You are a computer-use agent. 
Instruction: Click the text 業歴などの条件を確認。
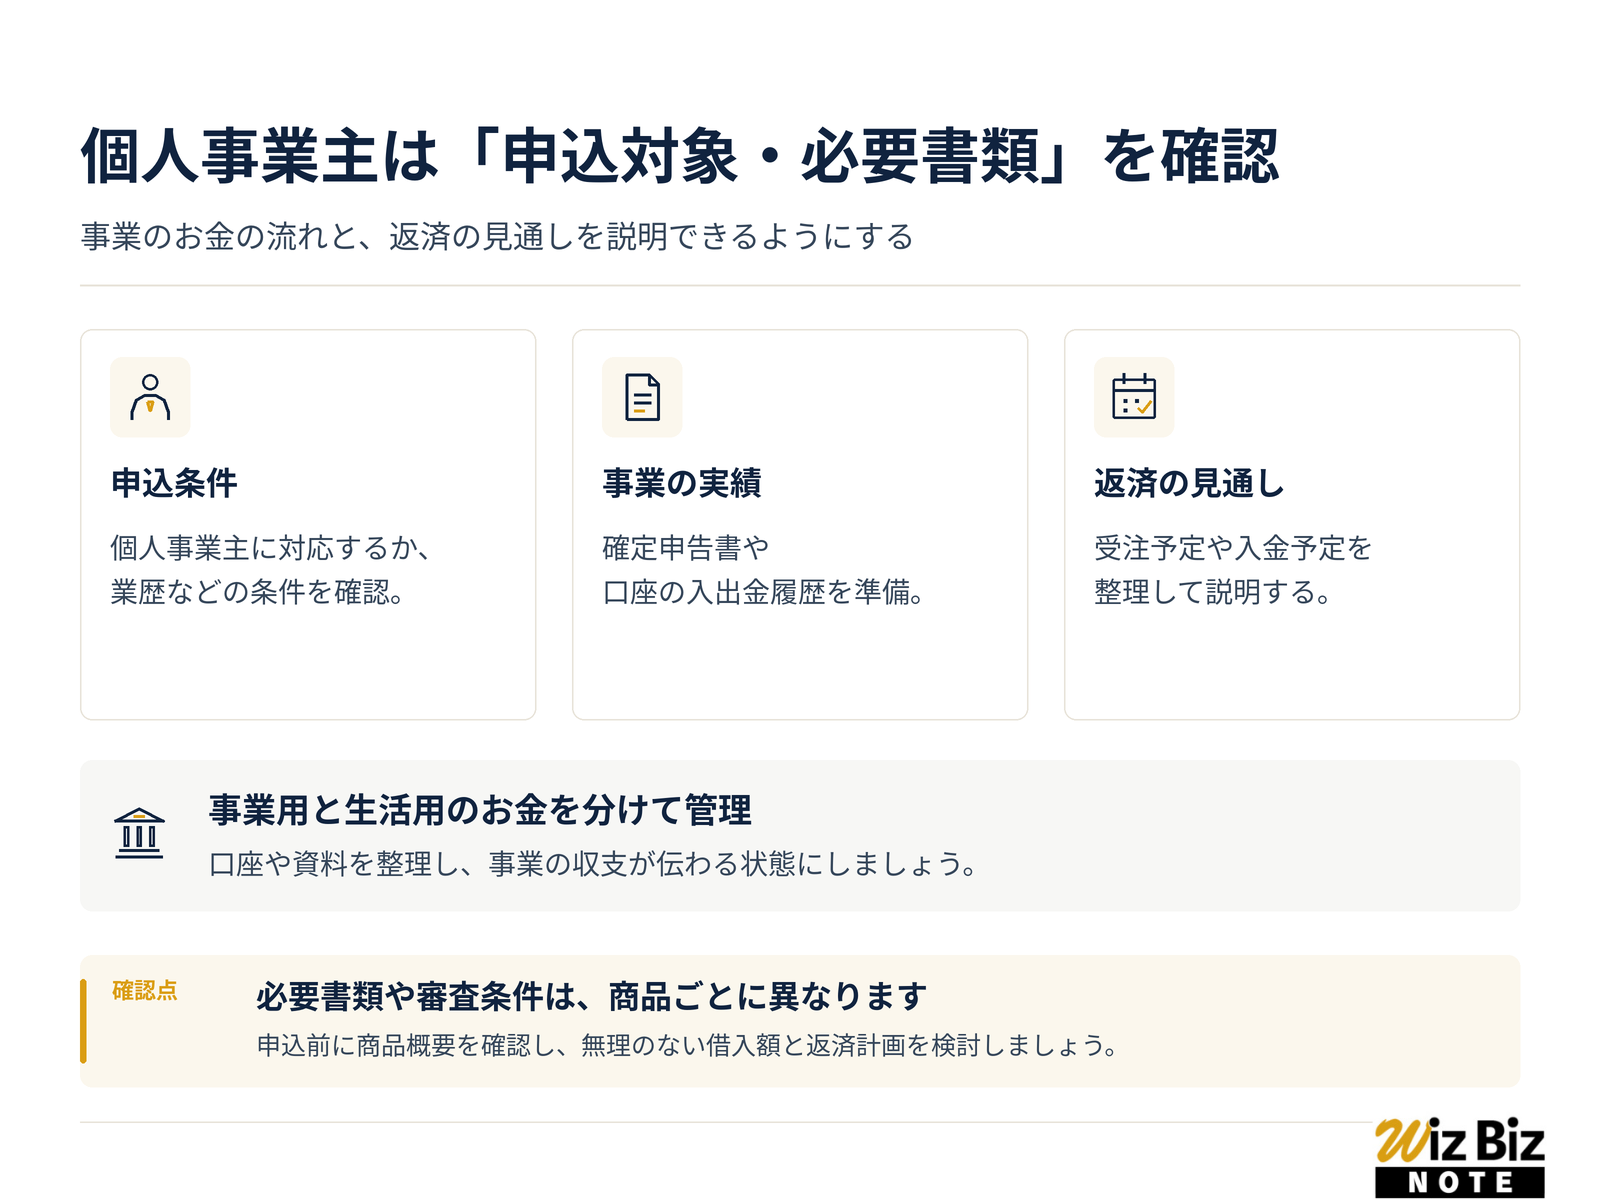pos(257,592)
